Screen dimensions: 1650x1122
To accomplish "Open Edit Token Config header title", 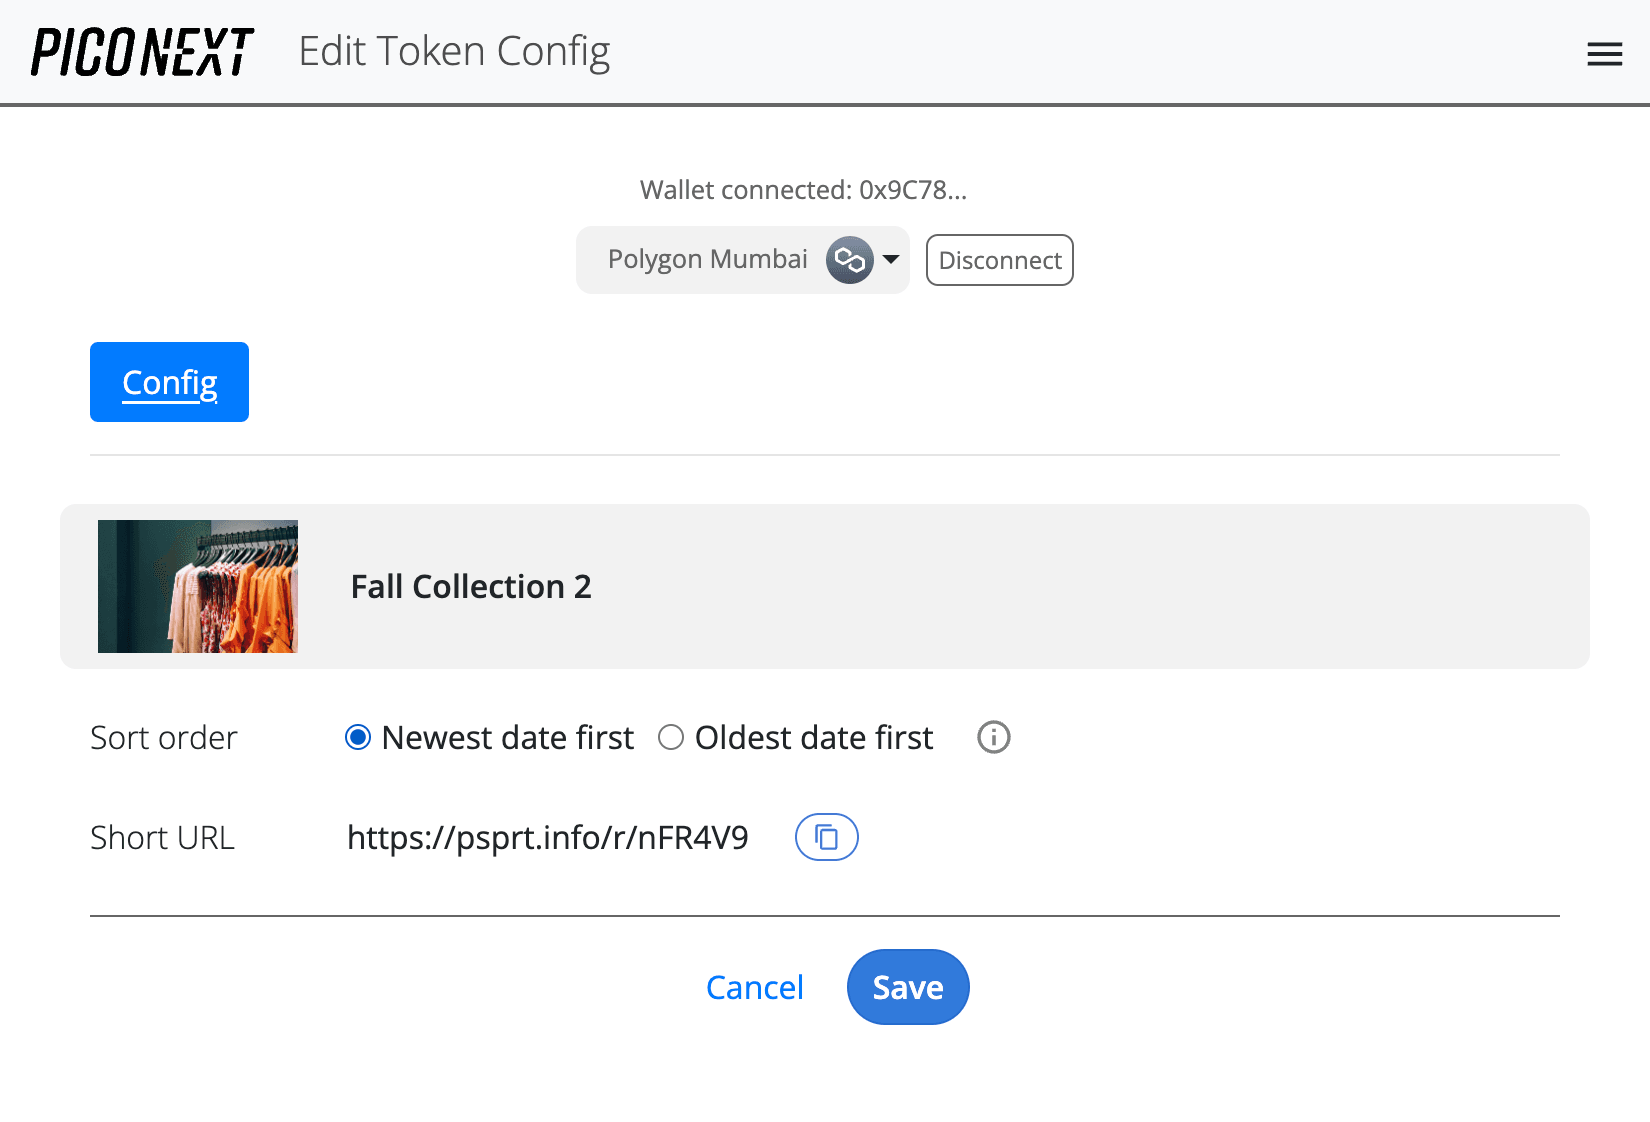I will 455,51.
